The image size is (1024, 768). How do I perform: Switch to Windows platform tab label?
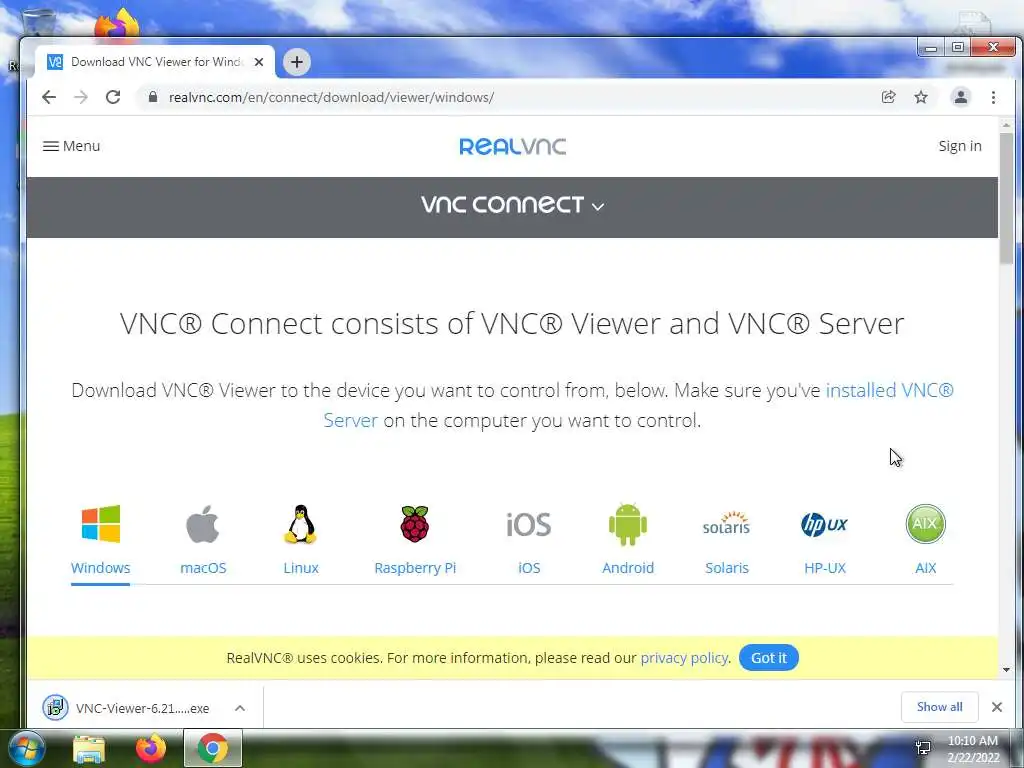101,568
